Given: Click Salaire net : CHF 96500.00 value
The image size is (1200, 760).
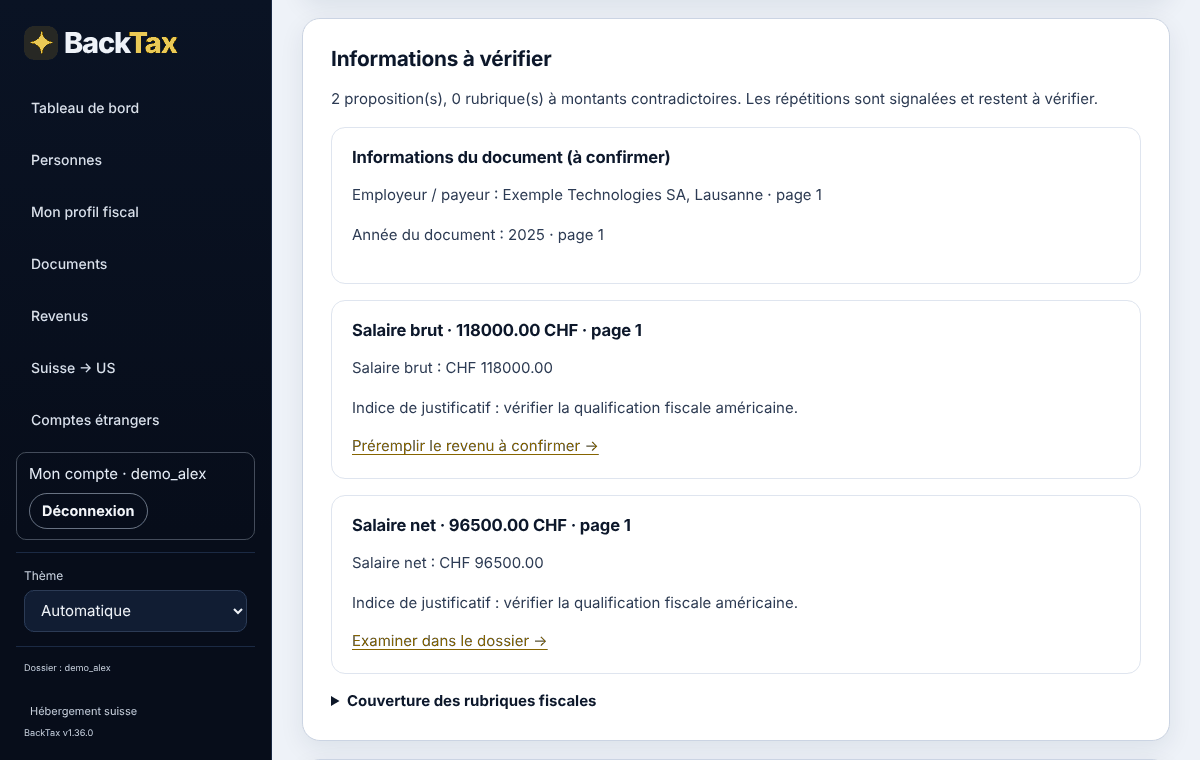Looking at the screenshot, I should tap(448, 563).
